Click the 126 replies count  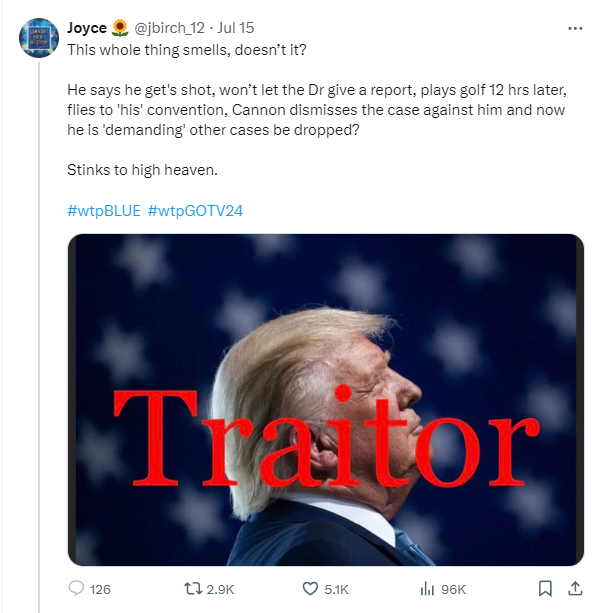click(100, 589)
